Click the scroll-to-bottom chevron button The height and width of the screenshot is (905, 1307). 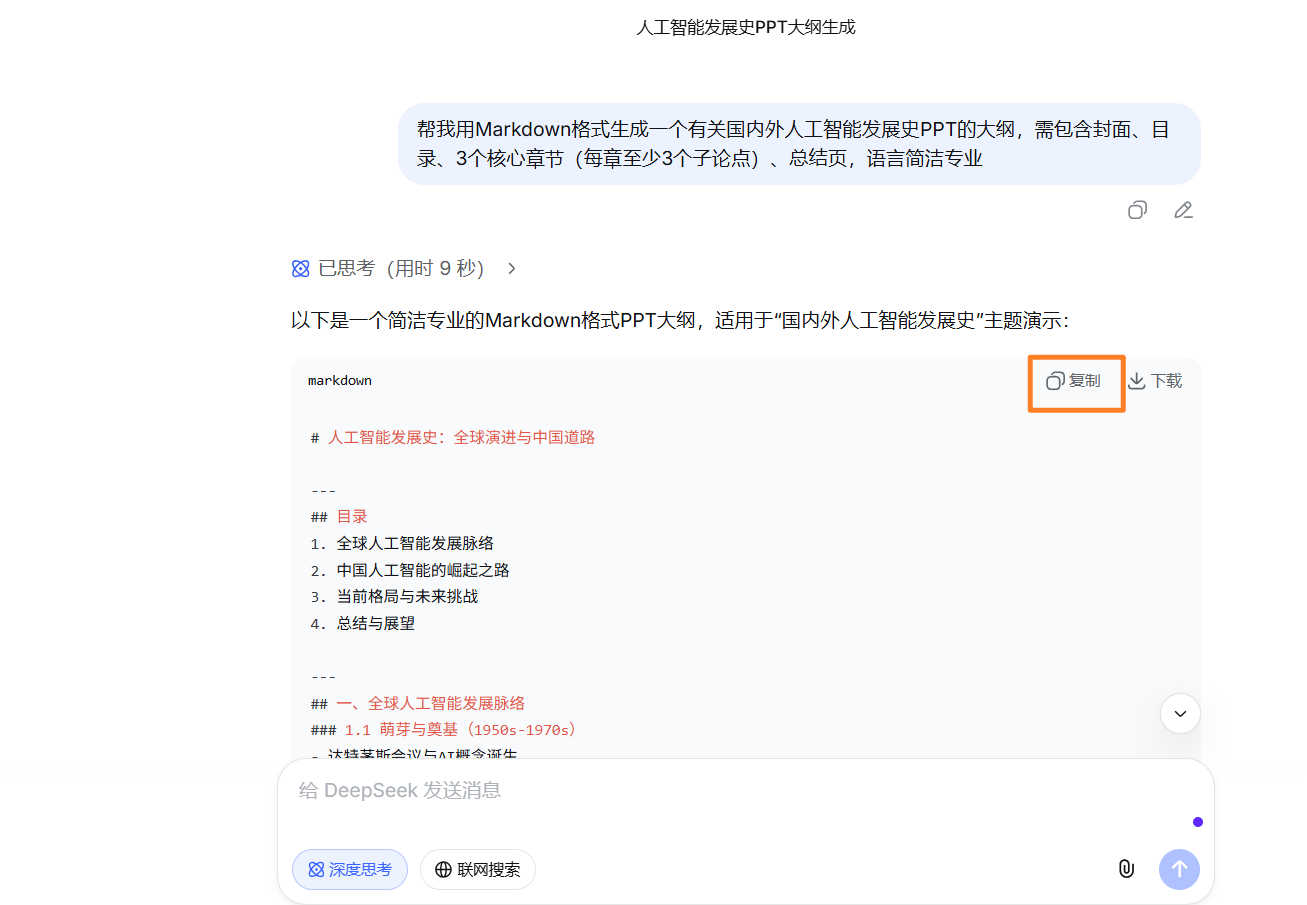[x=1180, y=713]
